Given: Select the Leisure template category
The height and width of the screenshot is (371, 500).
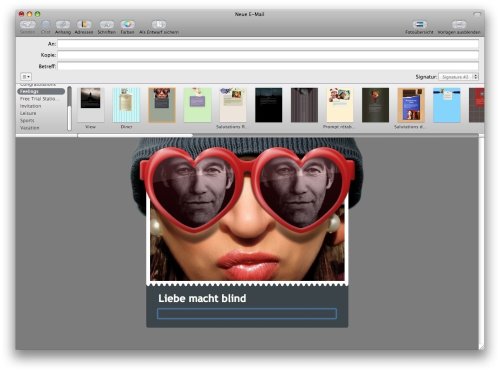Looking at the screenshot, I should pyautogui.click(x=28, y=113).
